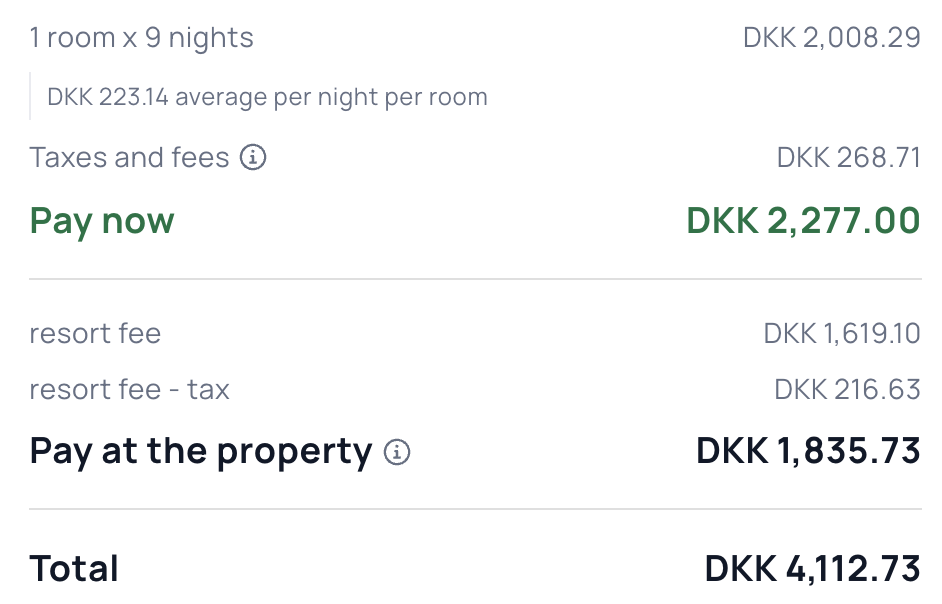The image size is (942, 604).
Task: Click the DKK 2,008.29 room price
Action: (x=831, y=38)
